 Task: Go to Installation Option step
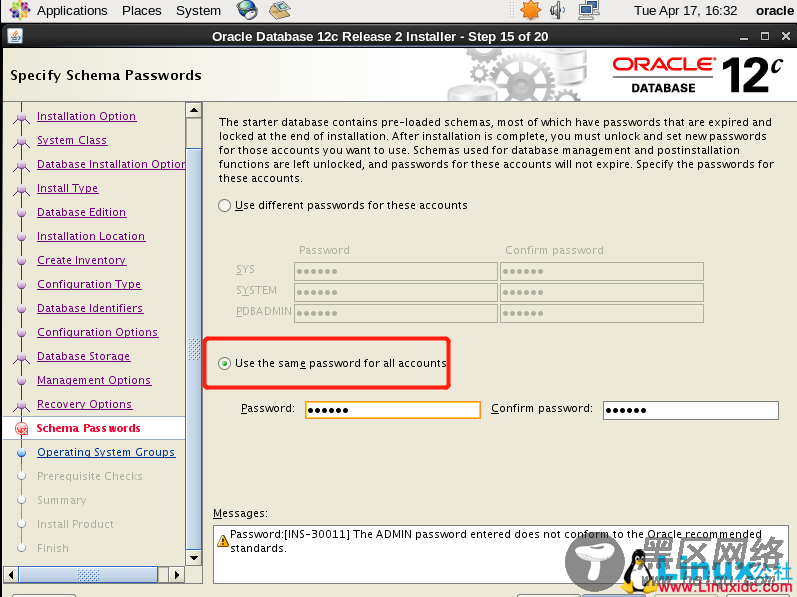pos(86,116)
